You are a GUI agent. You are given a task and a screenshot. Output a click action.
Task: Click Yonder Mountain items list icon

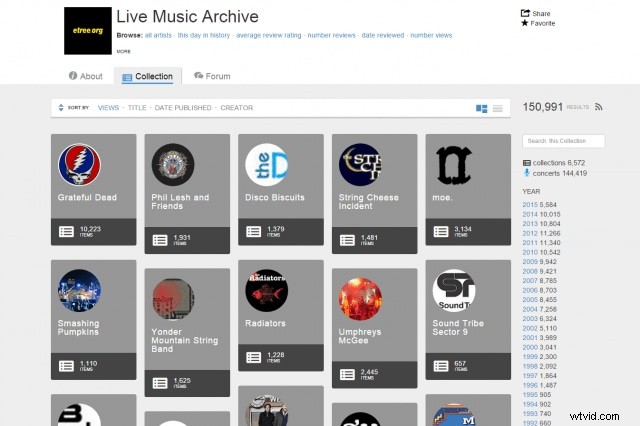point(160,383)
